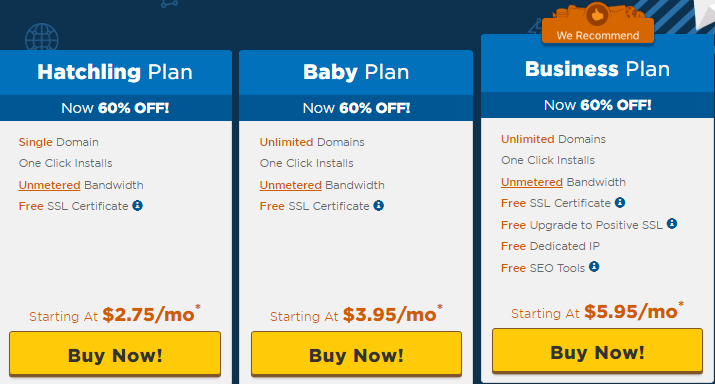Viewport: 715px width, 384px height.
Task: Open Unmetered link in Baby Plan
Action: pyautogui.click(x=290, y=185)
